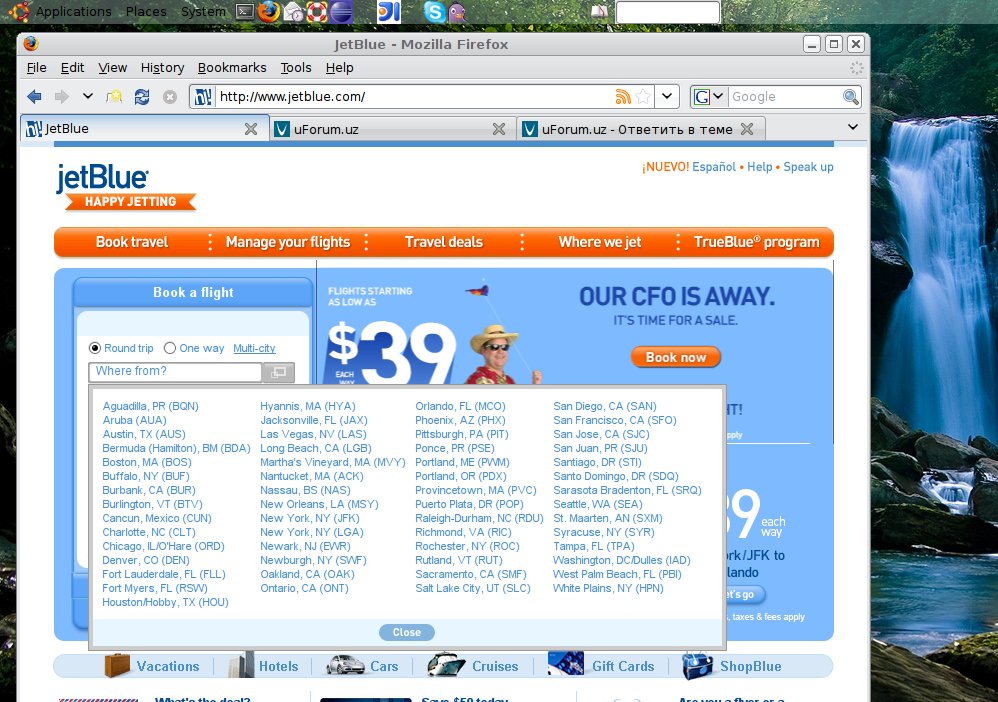This screenshot has width=998, height=702.
Task: Open the History menu
Action: (162, 67)
